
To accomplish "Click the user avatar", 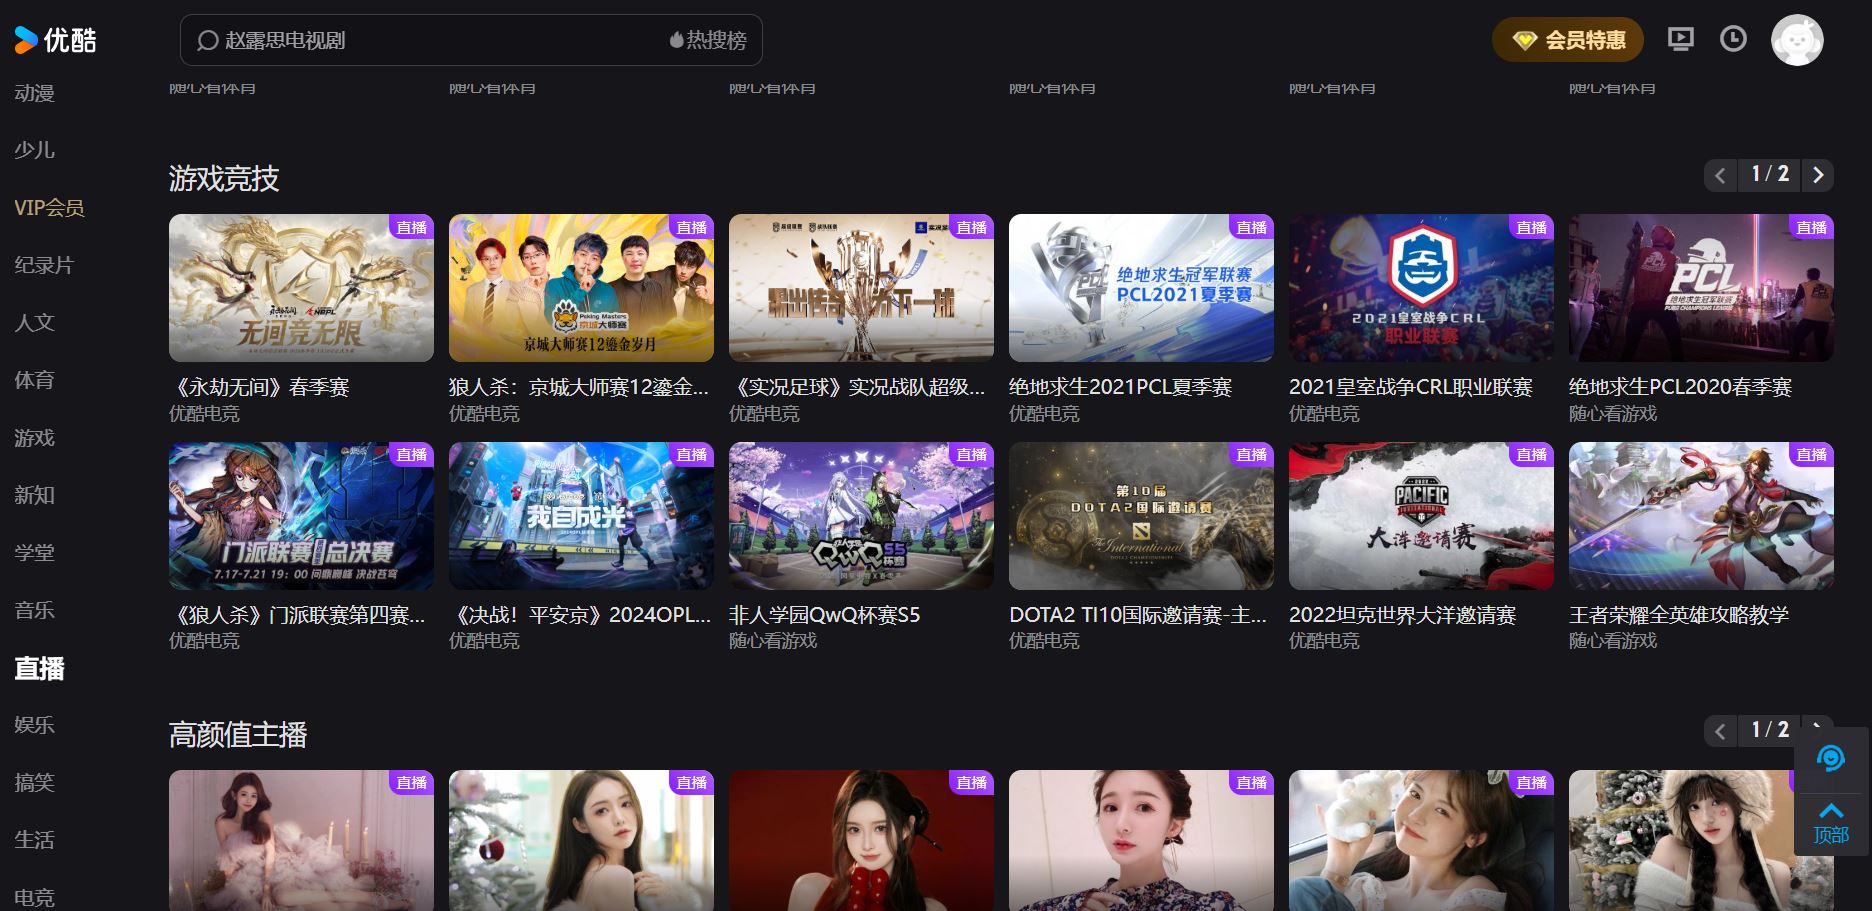I will [1797, 39].
